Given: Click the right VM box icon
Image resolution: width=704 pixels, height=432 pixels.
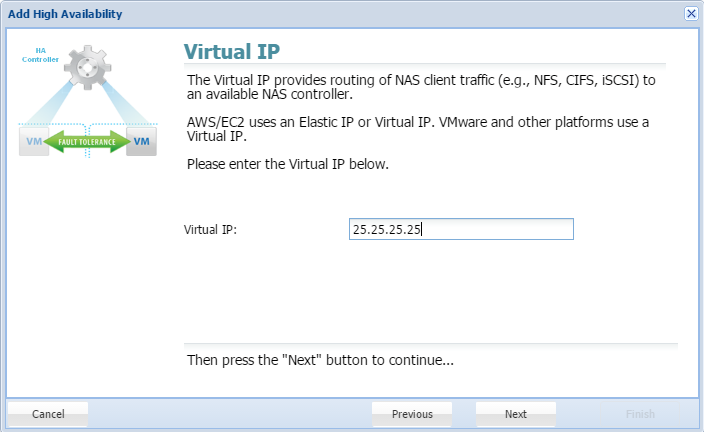Looking at the screenshot, I should click(x=142, y=142).
